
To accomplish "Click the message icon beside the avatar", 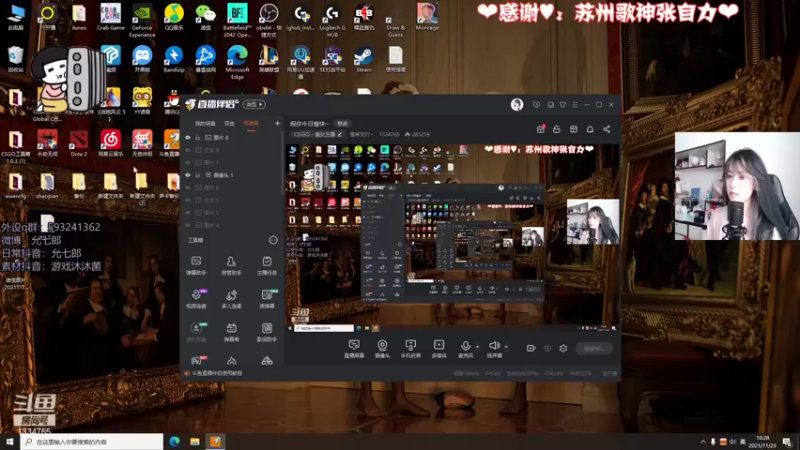I will 536,105.
